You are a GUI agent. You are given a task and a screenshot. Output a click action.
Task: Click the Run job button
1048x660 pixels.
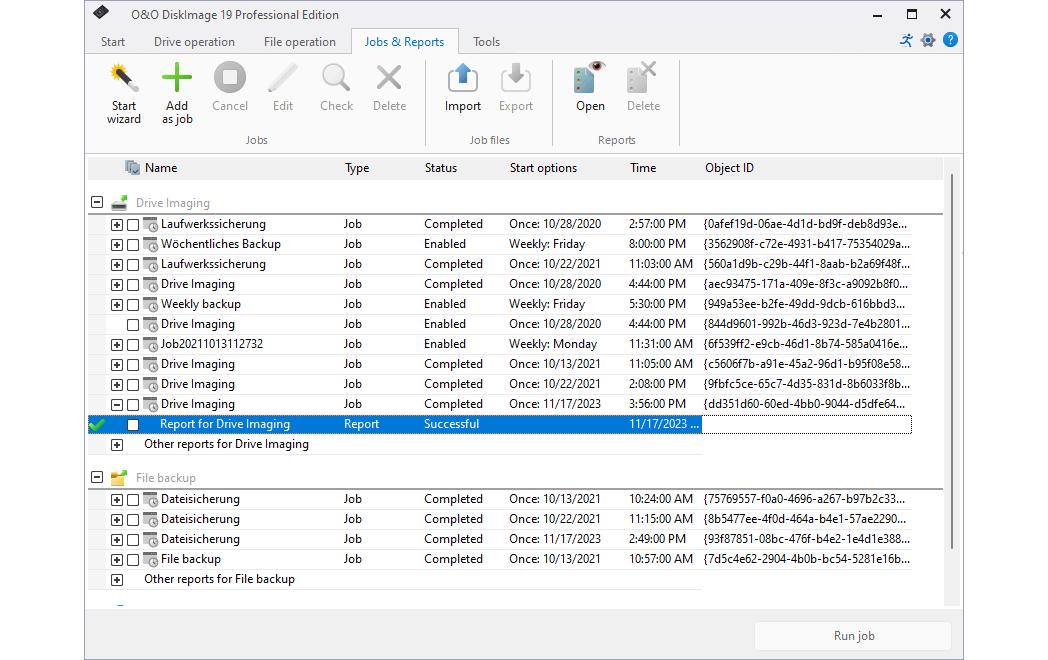coord(854,636)
